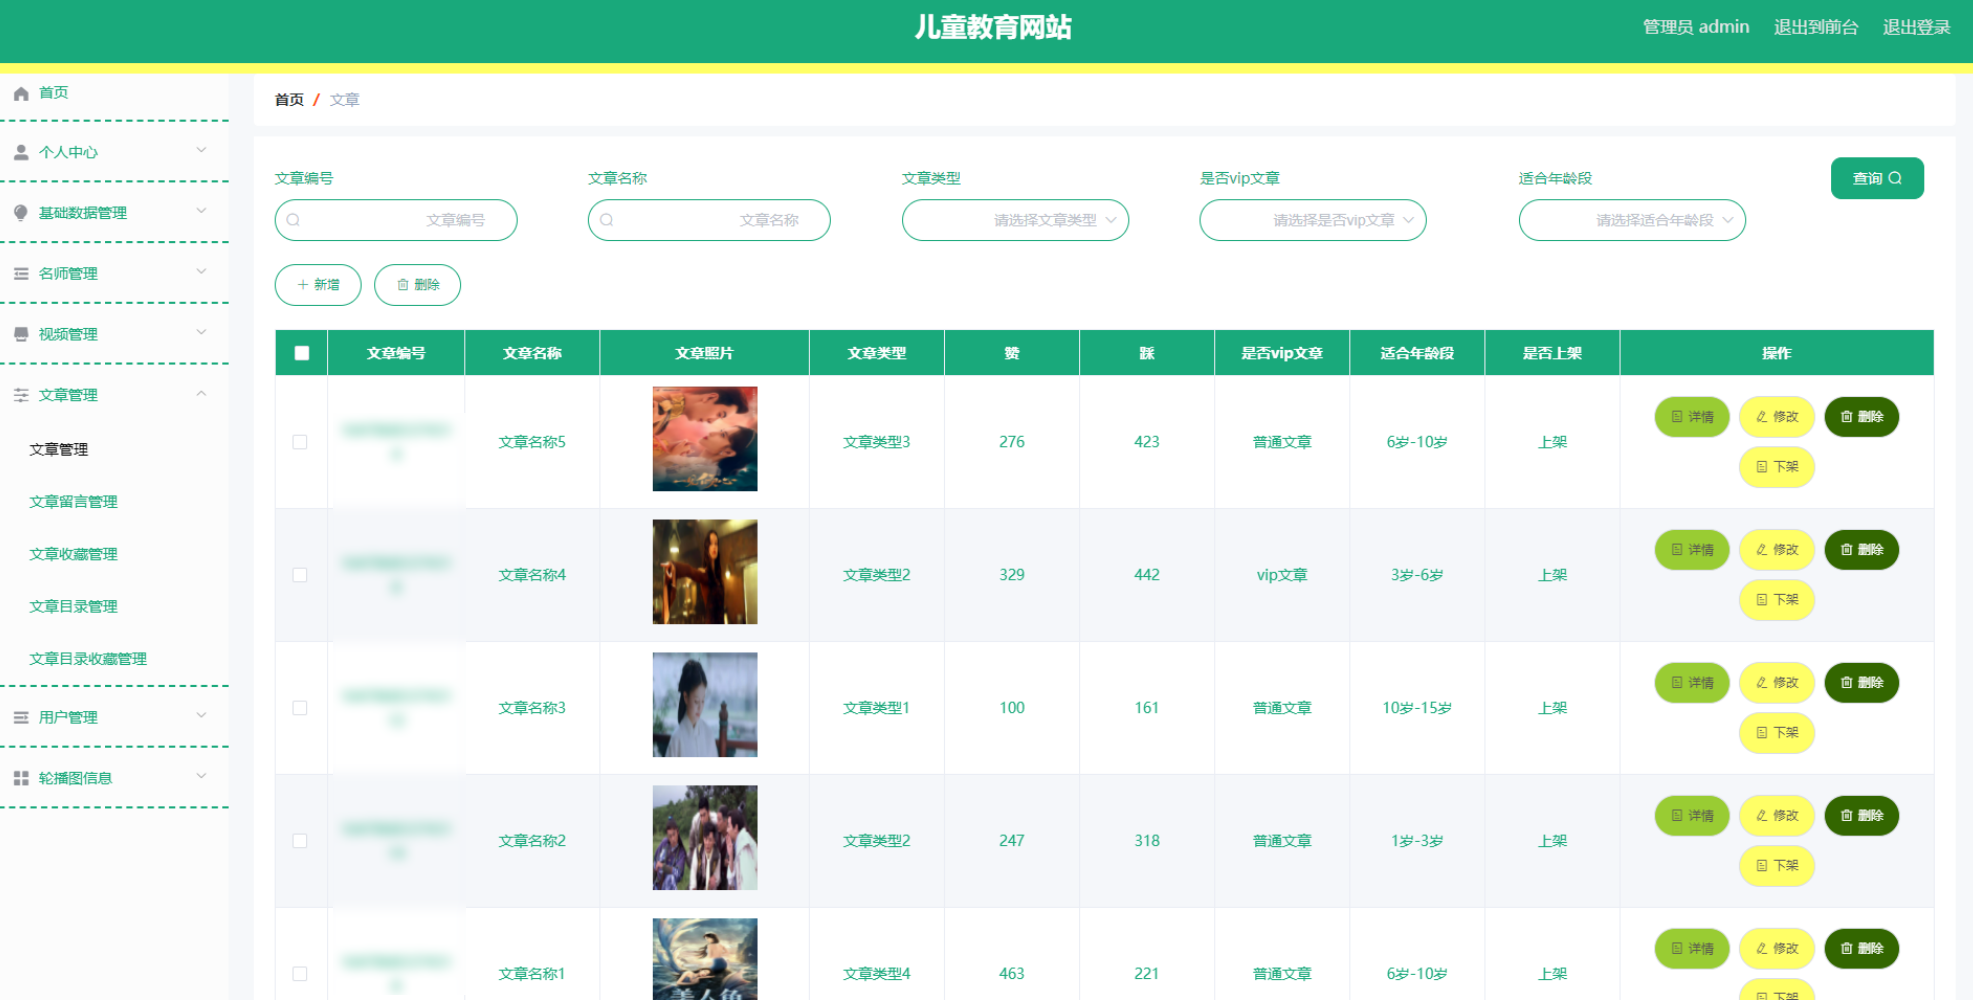Viewport: 1973px width, 1002px height.
Task: Go to 首页 in sidebar
Action: coord(54,93)
